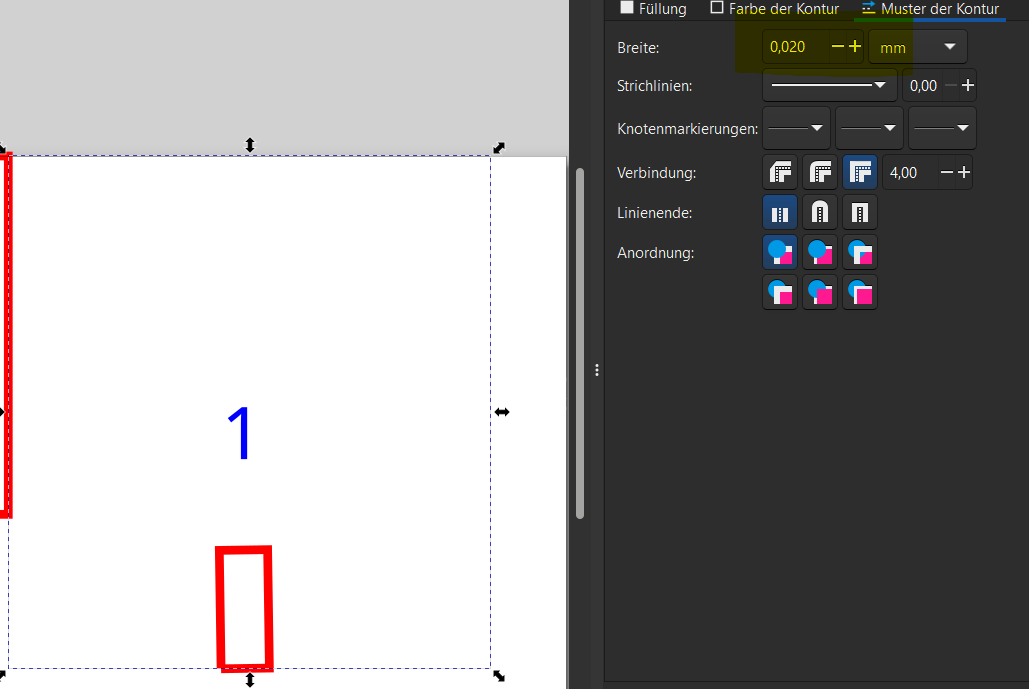Screen dimensions: 1029x689
Task: Set Anordnung to markers, stroke, fill
Action: click(x=860, y=292)
